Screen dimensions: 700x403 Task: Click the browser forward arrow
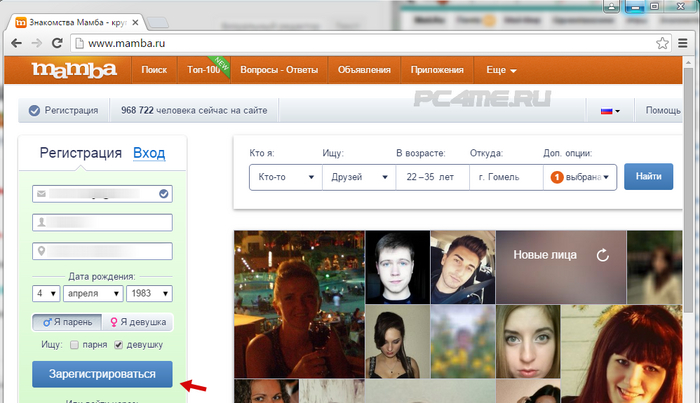click(35, 43)
